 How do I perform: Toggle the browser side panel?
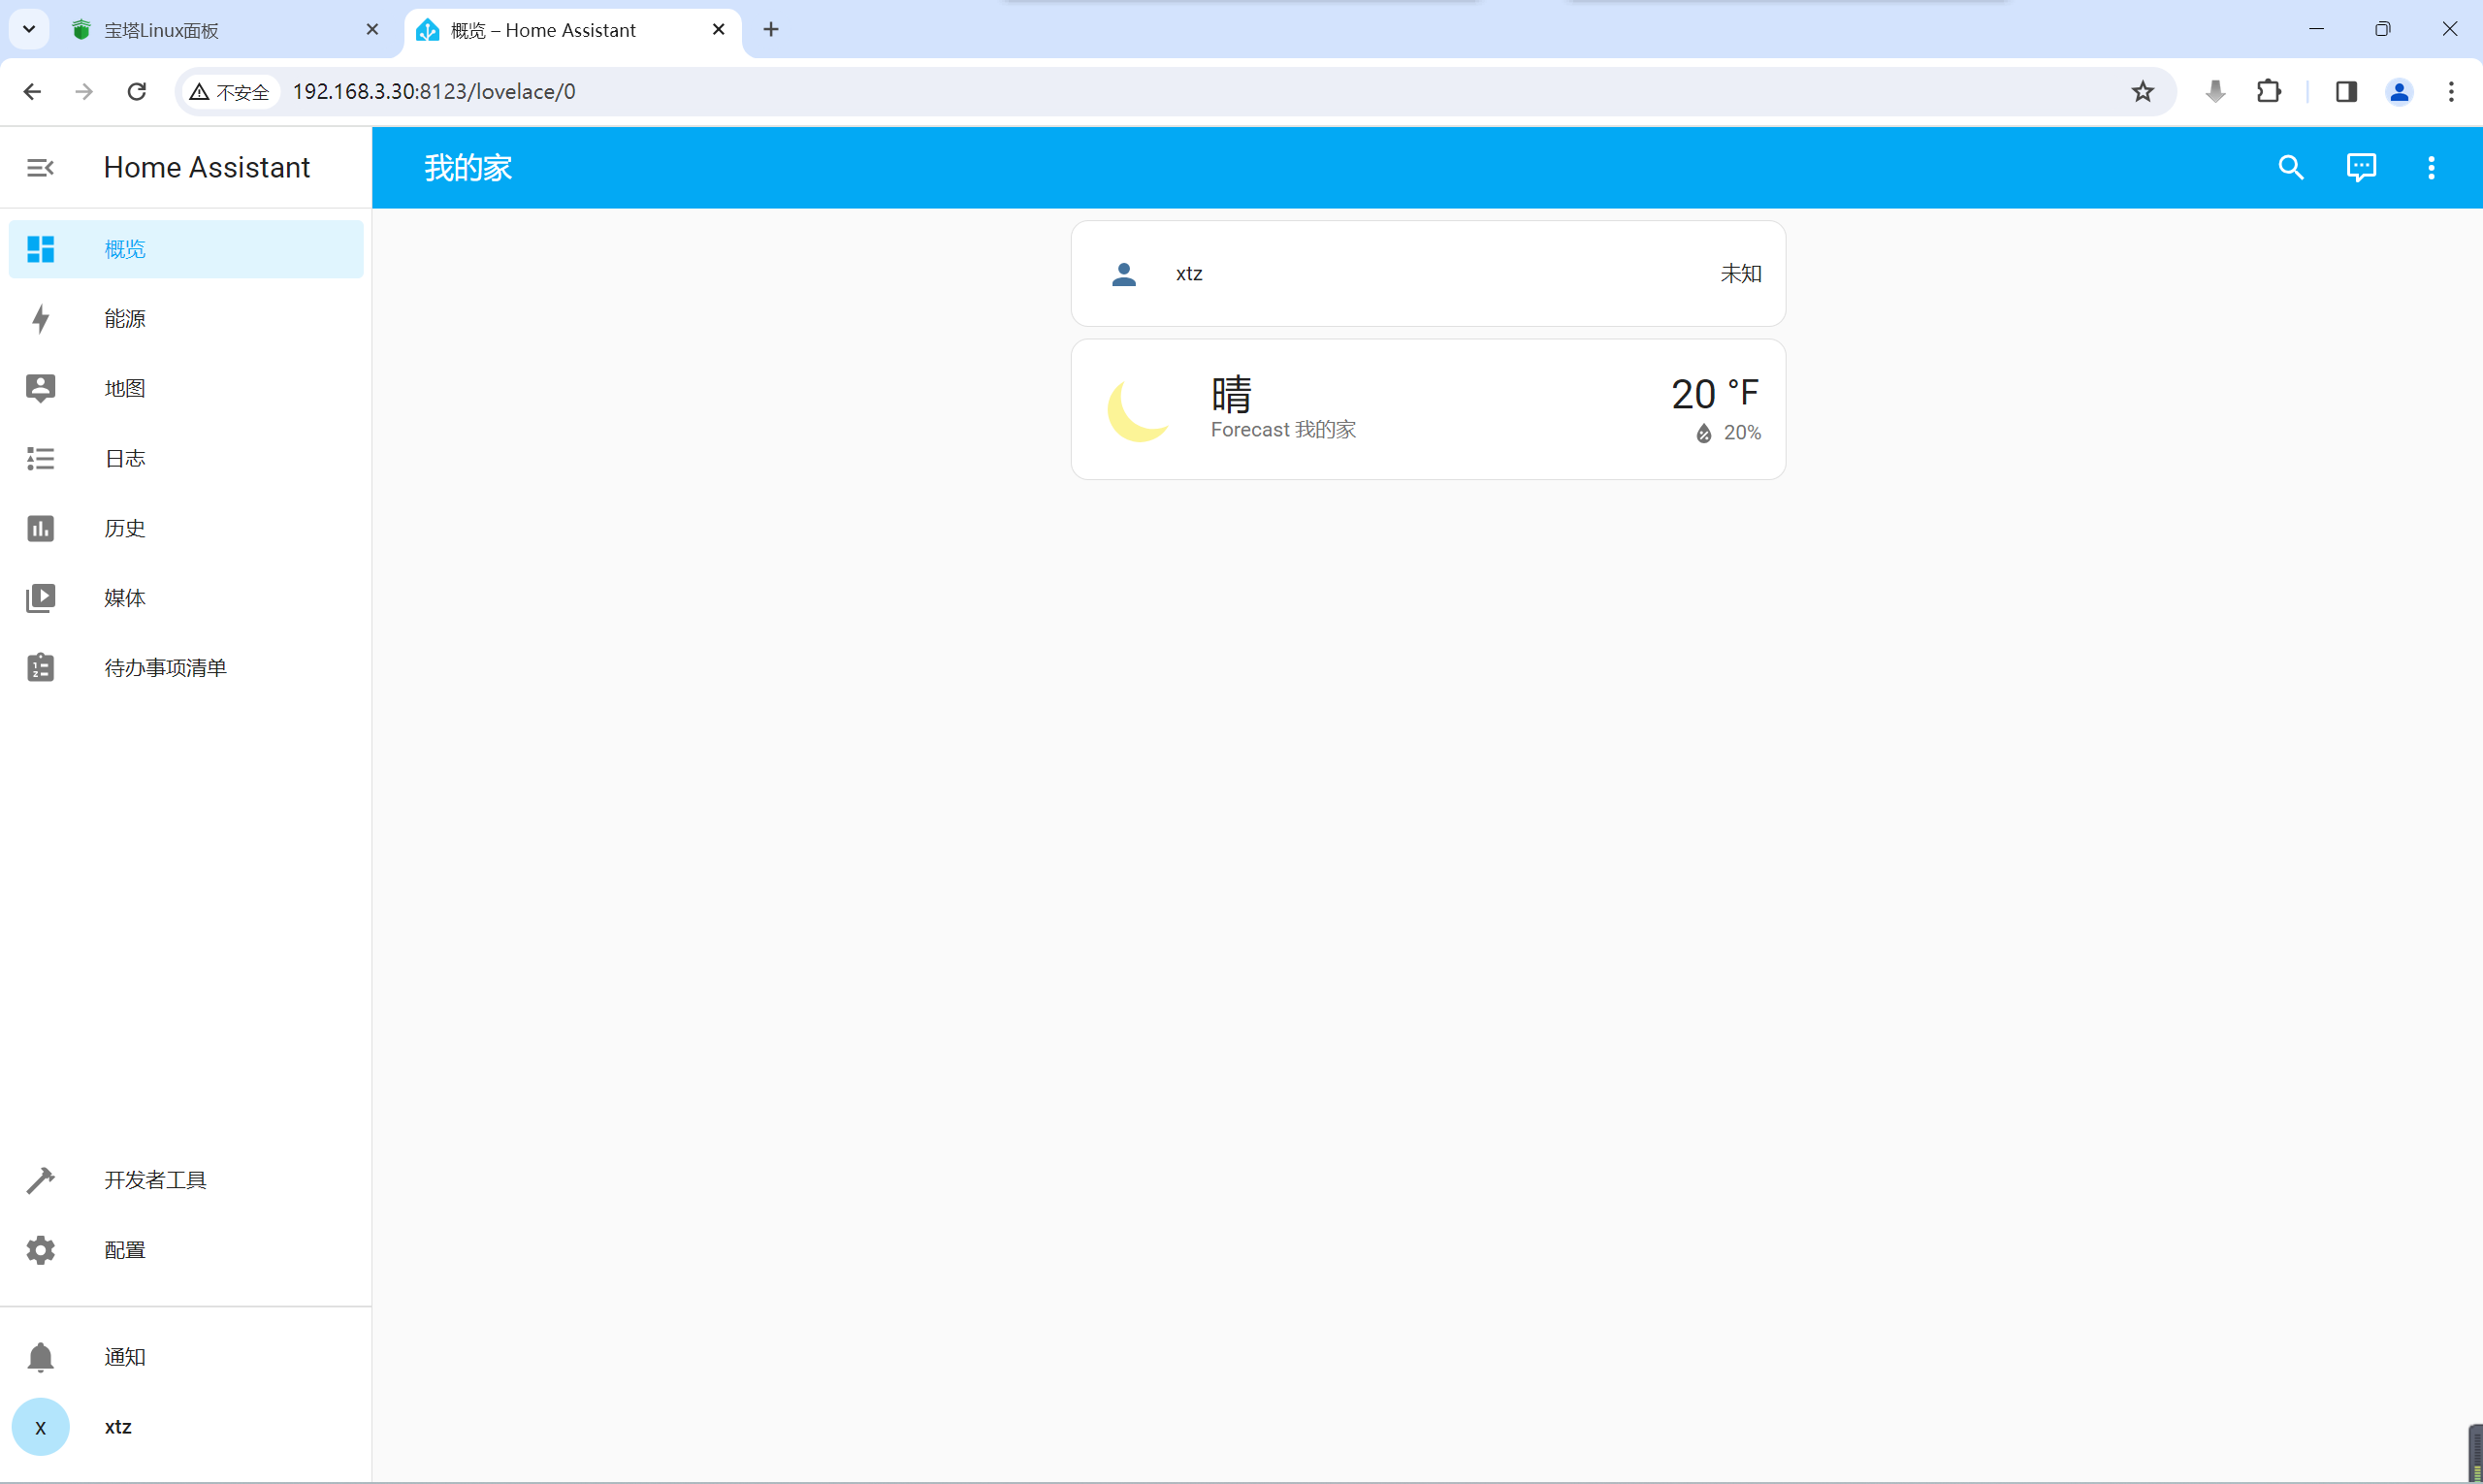(2346, 92)
